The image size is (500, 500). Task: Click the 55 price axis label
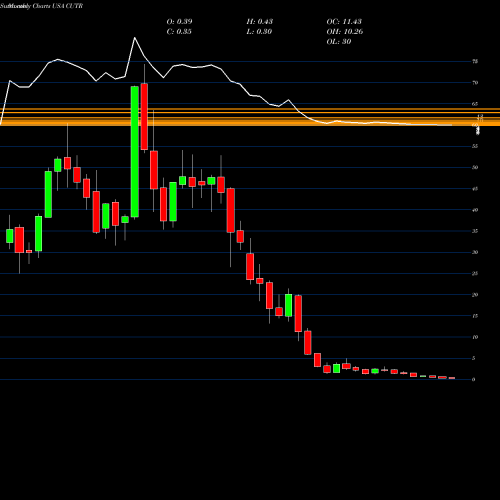[475, 146]
